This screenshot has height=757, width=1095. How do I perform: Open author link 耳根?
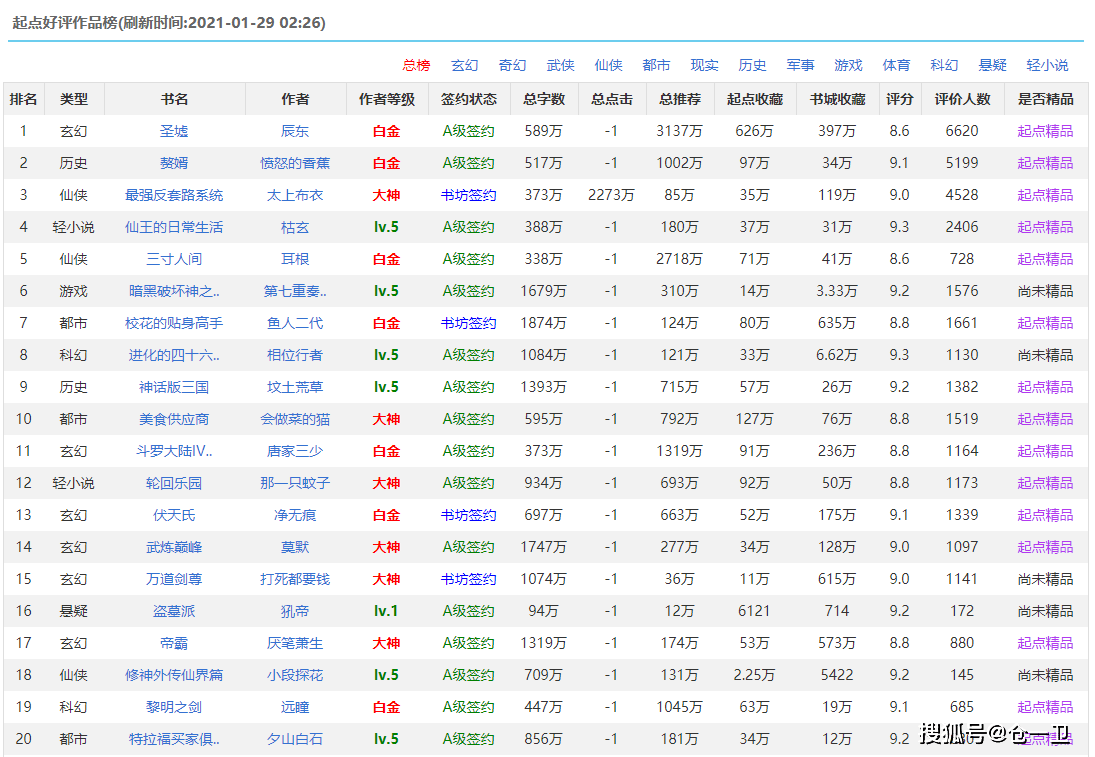(x=295, y=260)
